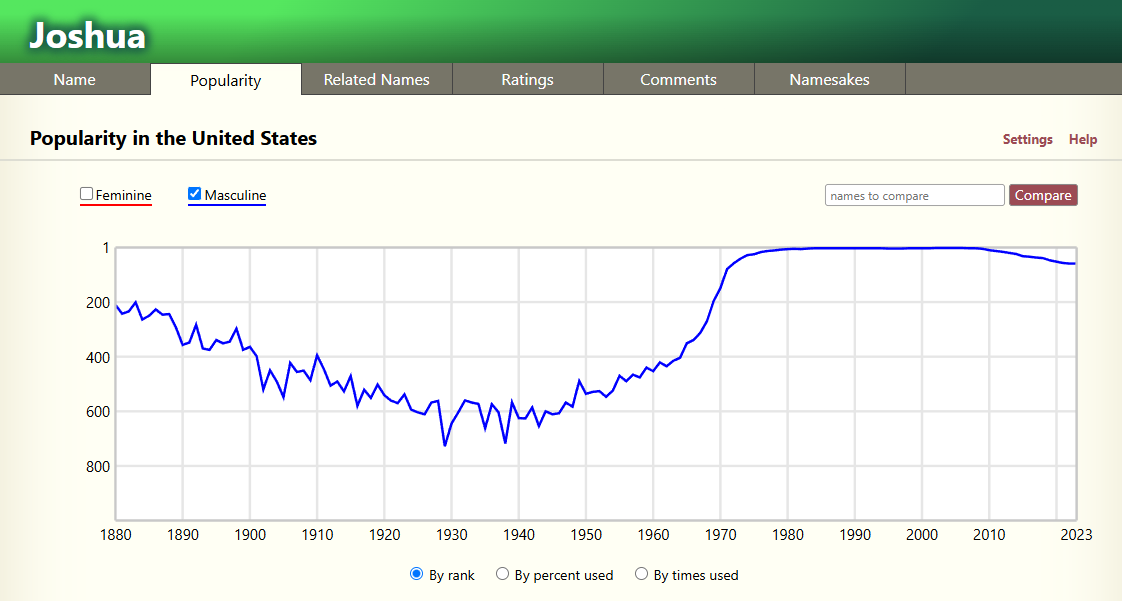Click the 600 rank axis label
This screenshot has width=1122, height=601.
tap(98, 411)
